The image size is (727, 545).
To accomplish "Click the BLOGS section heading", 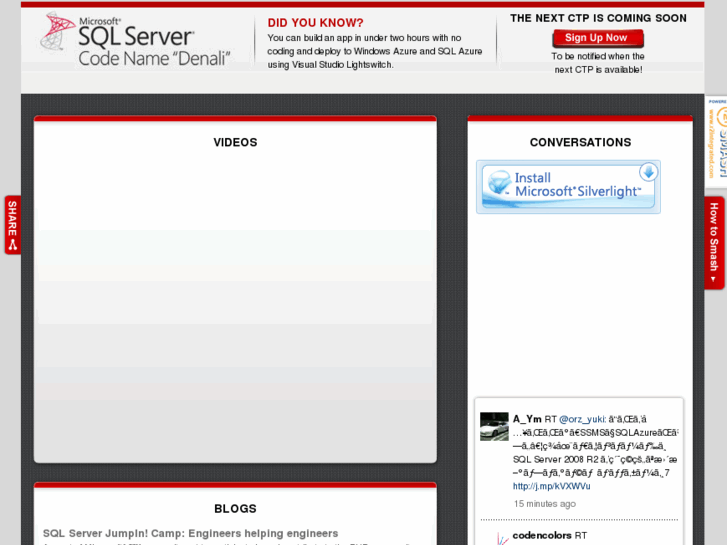I will [235, 509].
